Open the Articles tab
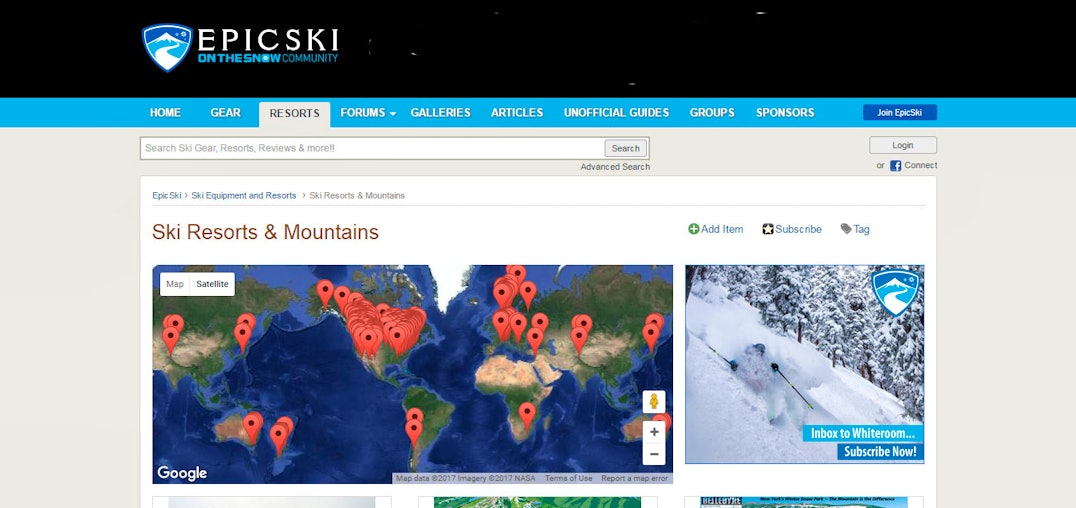The width and height of the screenshot is (1076, 508). pyautogui.click(x=517, y=113)
